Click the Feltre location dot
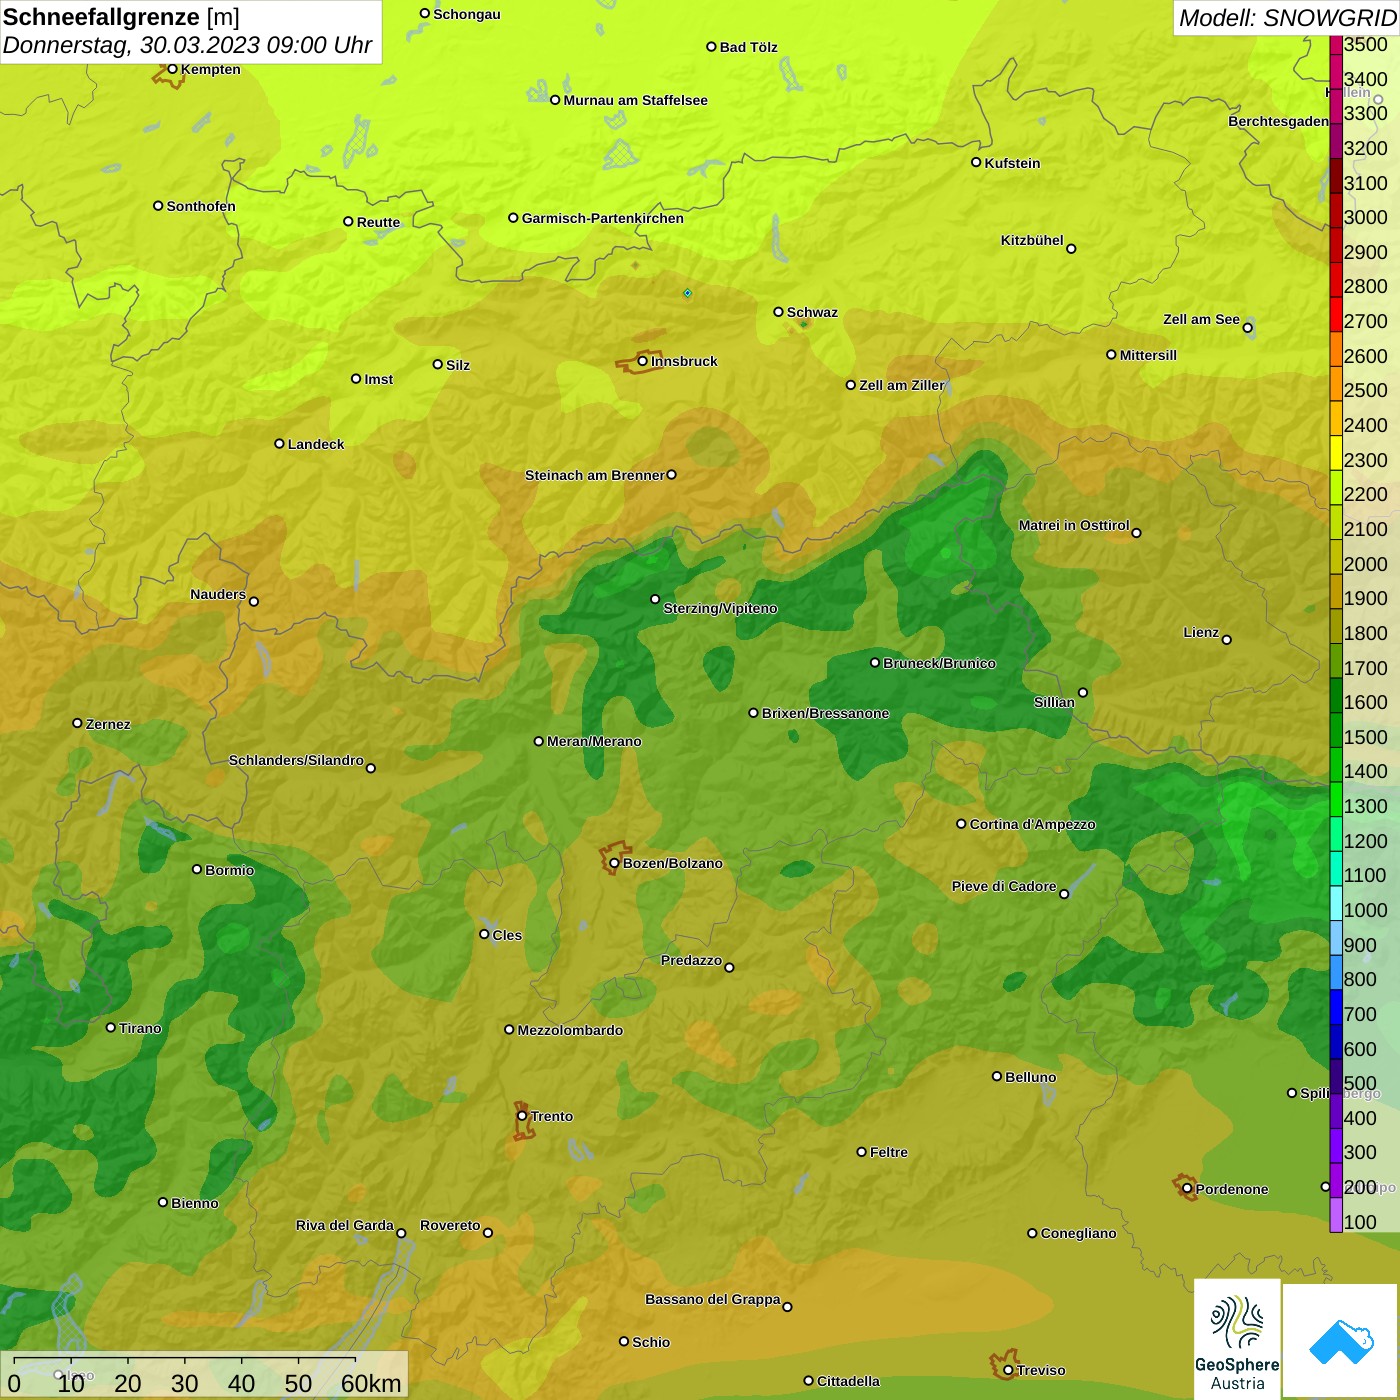This screenshot has height=1400, width=1400. tap(861, 1152)
